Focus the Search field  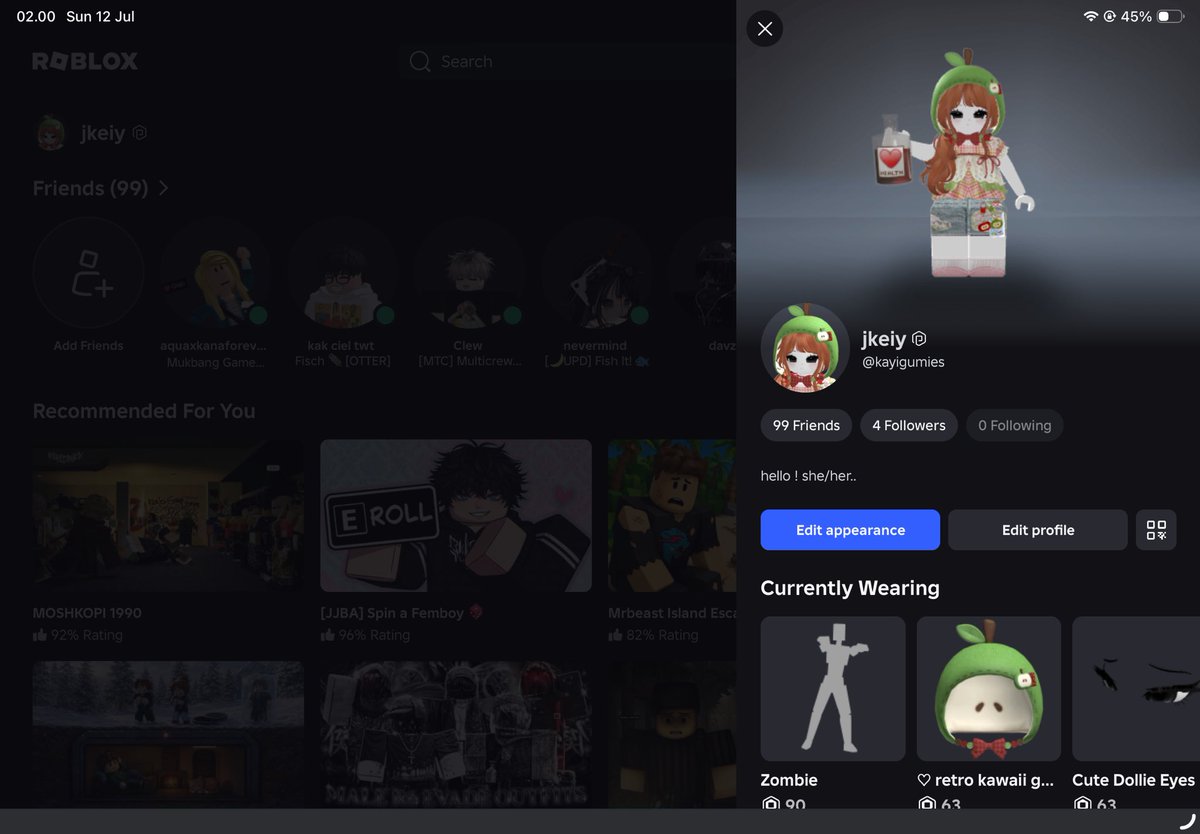pos(567,61)
